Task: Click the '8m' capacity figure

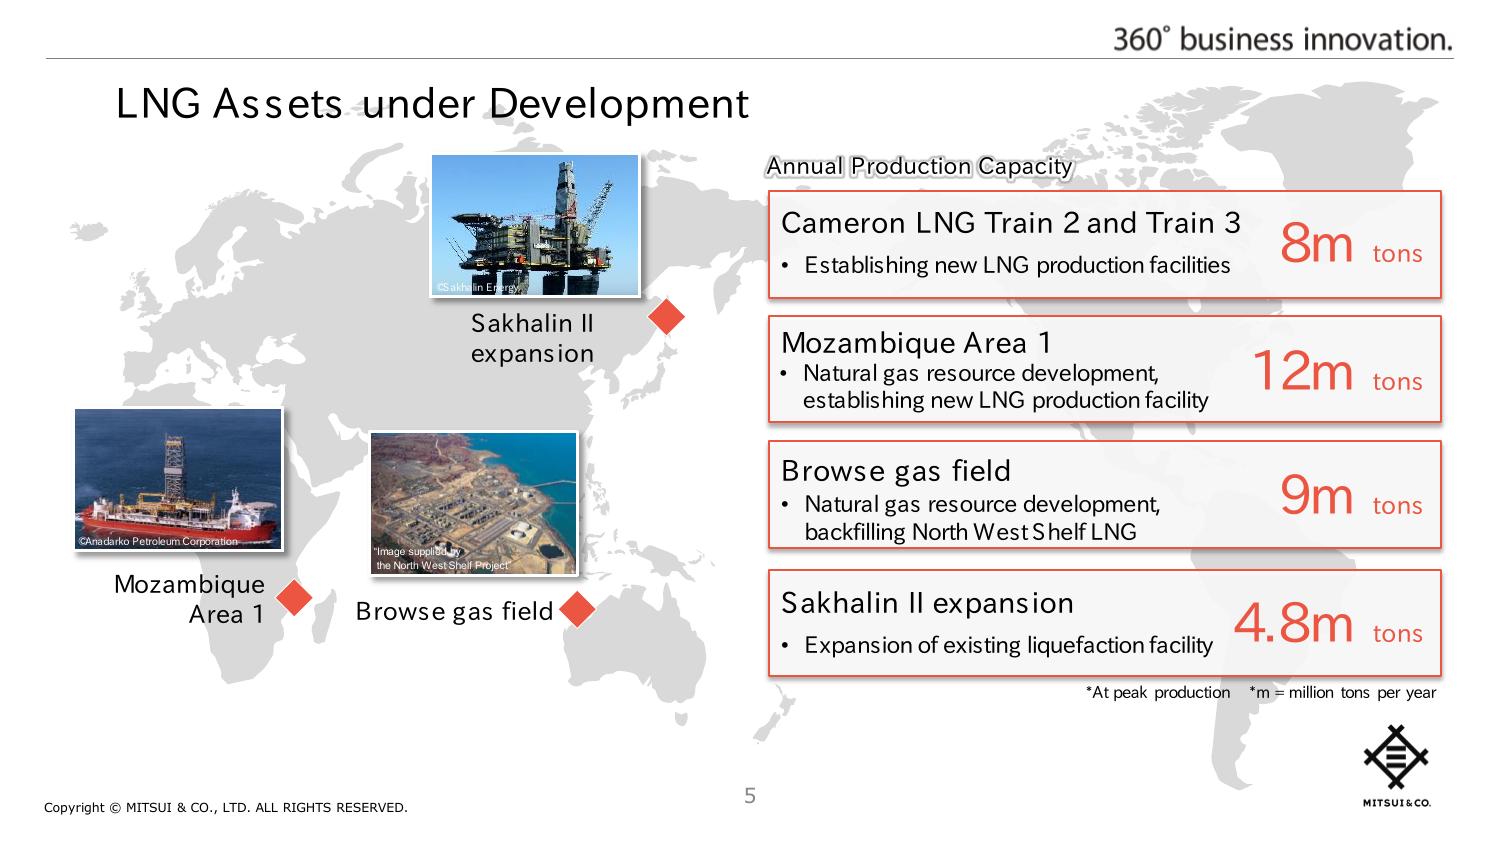Action: 1317,244
